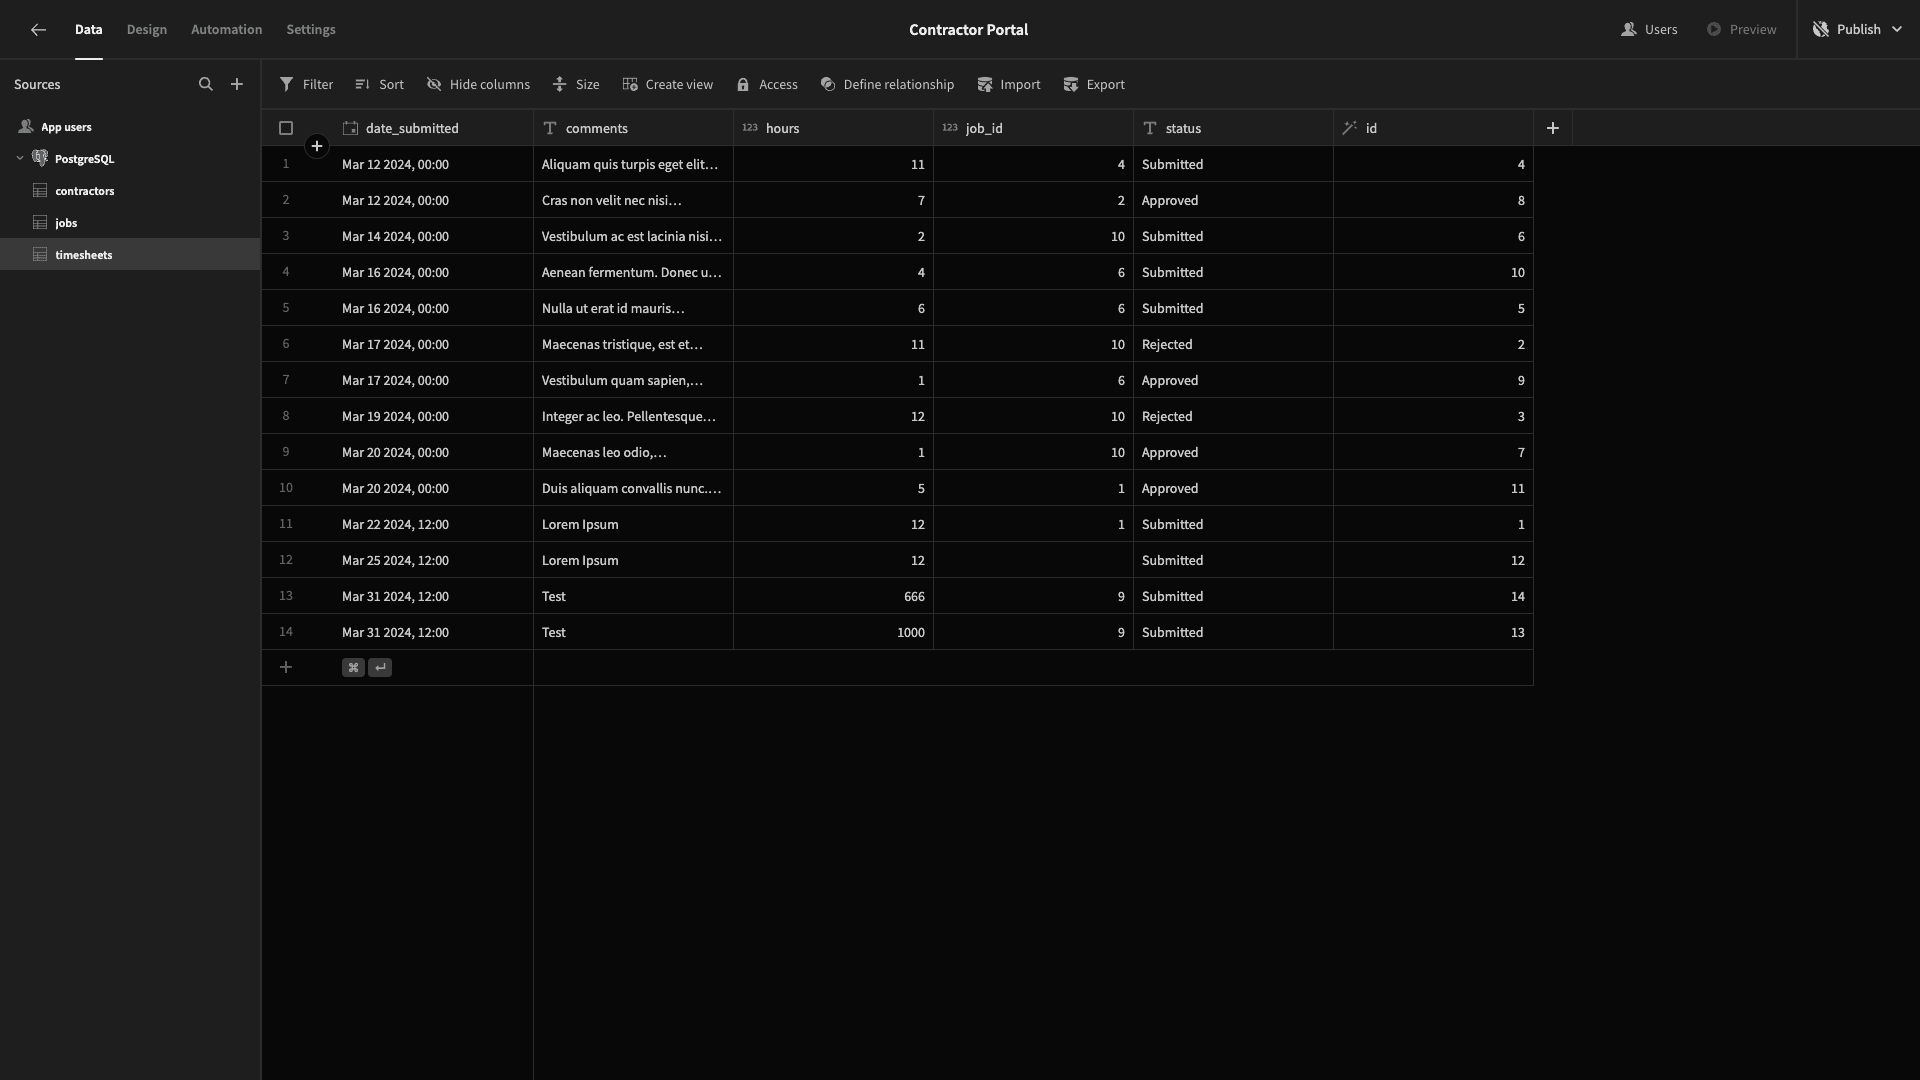Select the timesheets table in sidebar
The width and height of the screenshot is (1920, 1080).
click(83, 253)
